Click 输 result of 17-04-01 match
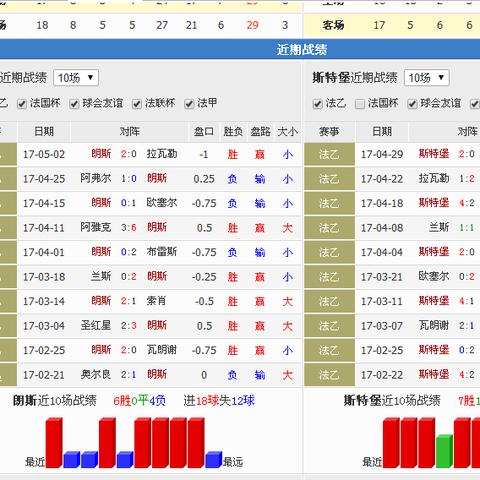 coord(260,253)
